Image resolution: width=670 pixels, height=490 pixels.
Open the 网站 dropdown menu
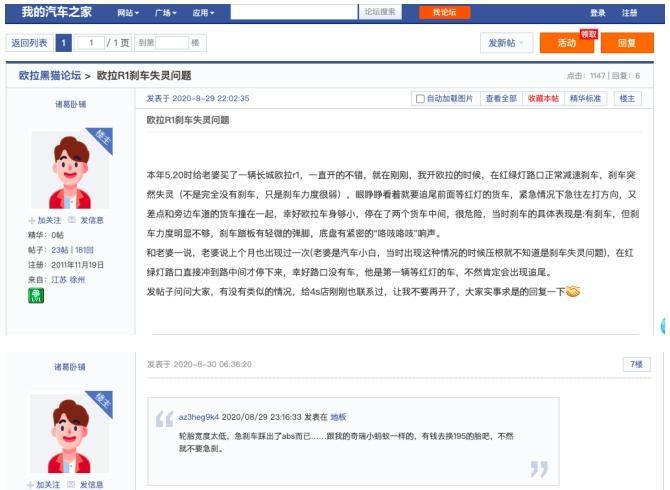pos(128,13)
